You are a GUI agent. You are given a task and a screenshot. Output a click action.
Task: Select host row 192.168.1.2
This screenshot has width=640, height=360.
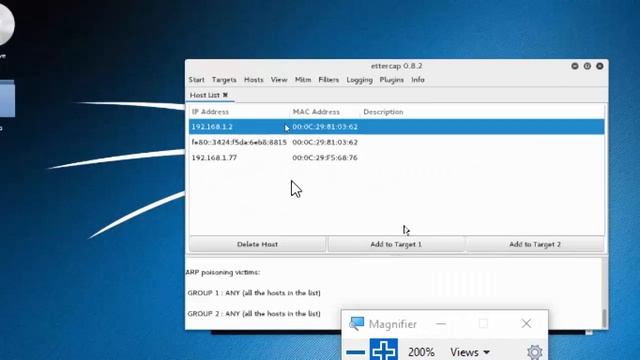[x=397, y=127]
